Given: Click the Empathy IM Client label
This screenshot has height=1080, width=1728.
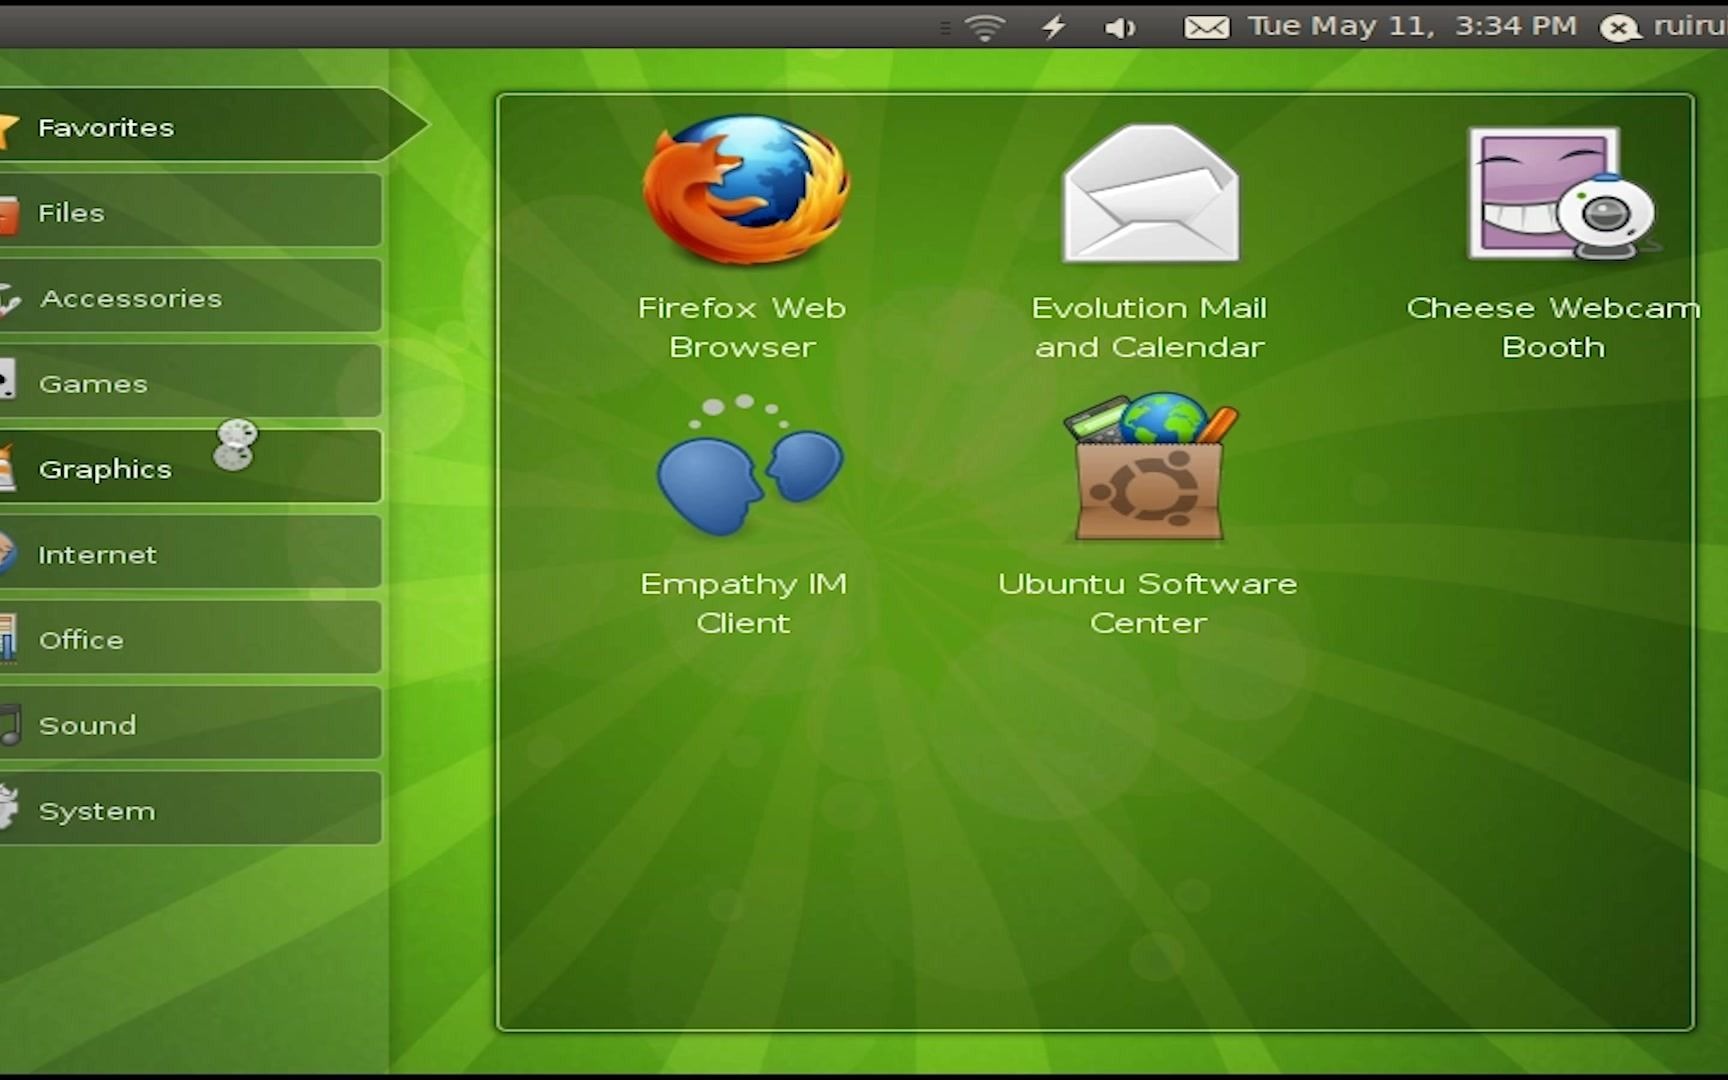Looking at the screenshot, I should click(743, 603).
